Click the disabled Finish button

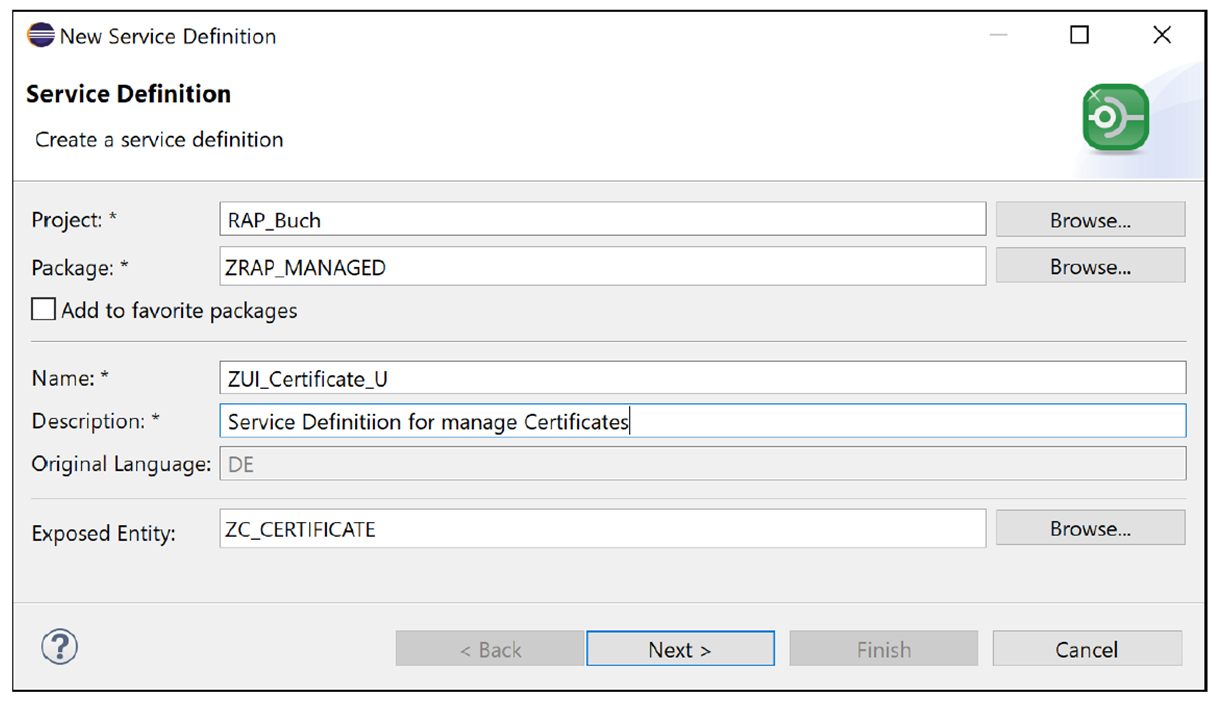tap(883, 648)
